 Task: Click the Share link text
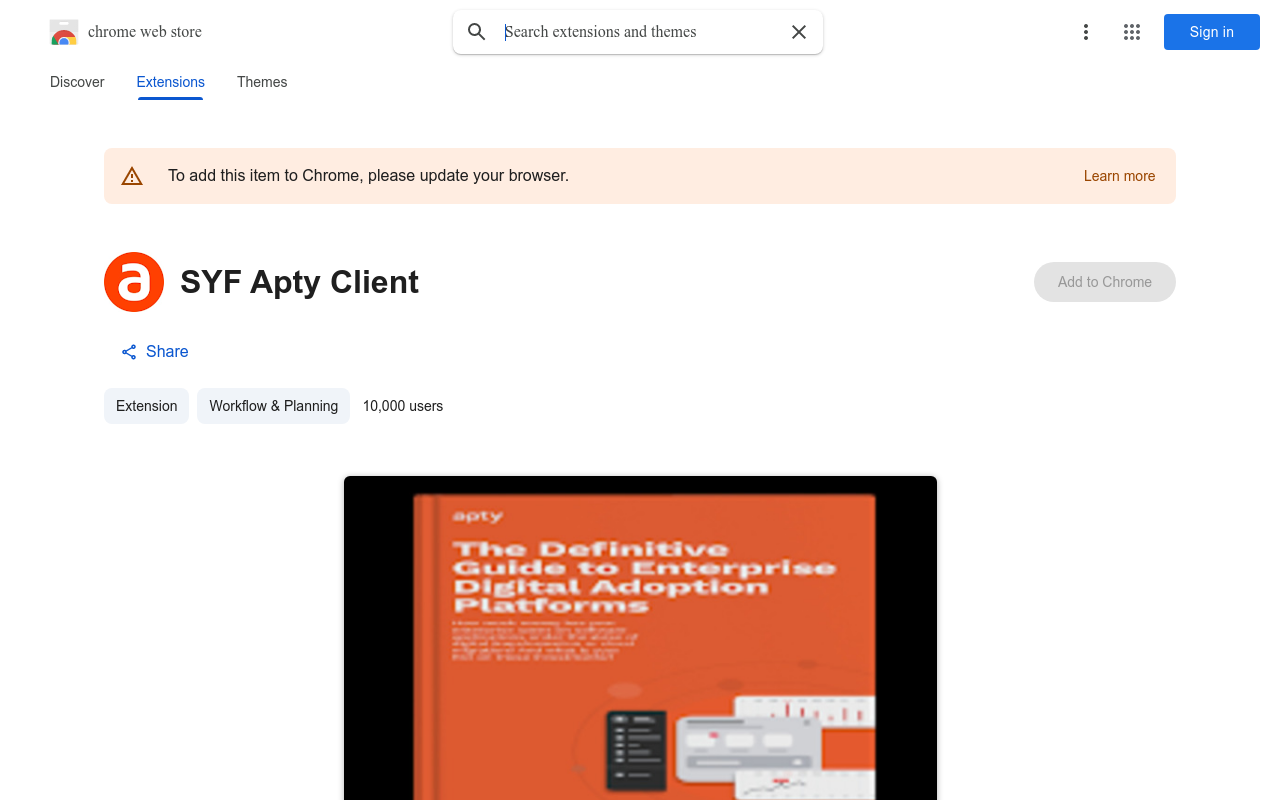click(167, 352)
